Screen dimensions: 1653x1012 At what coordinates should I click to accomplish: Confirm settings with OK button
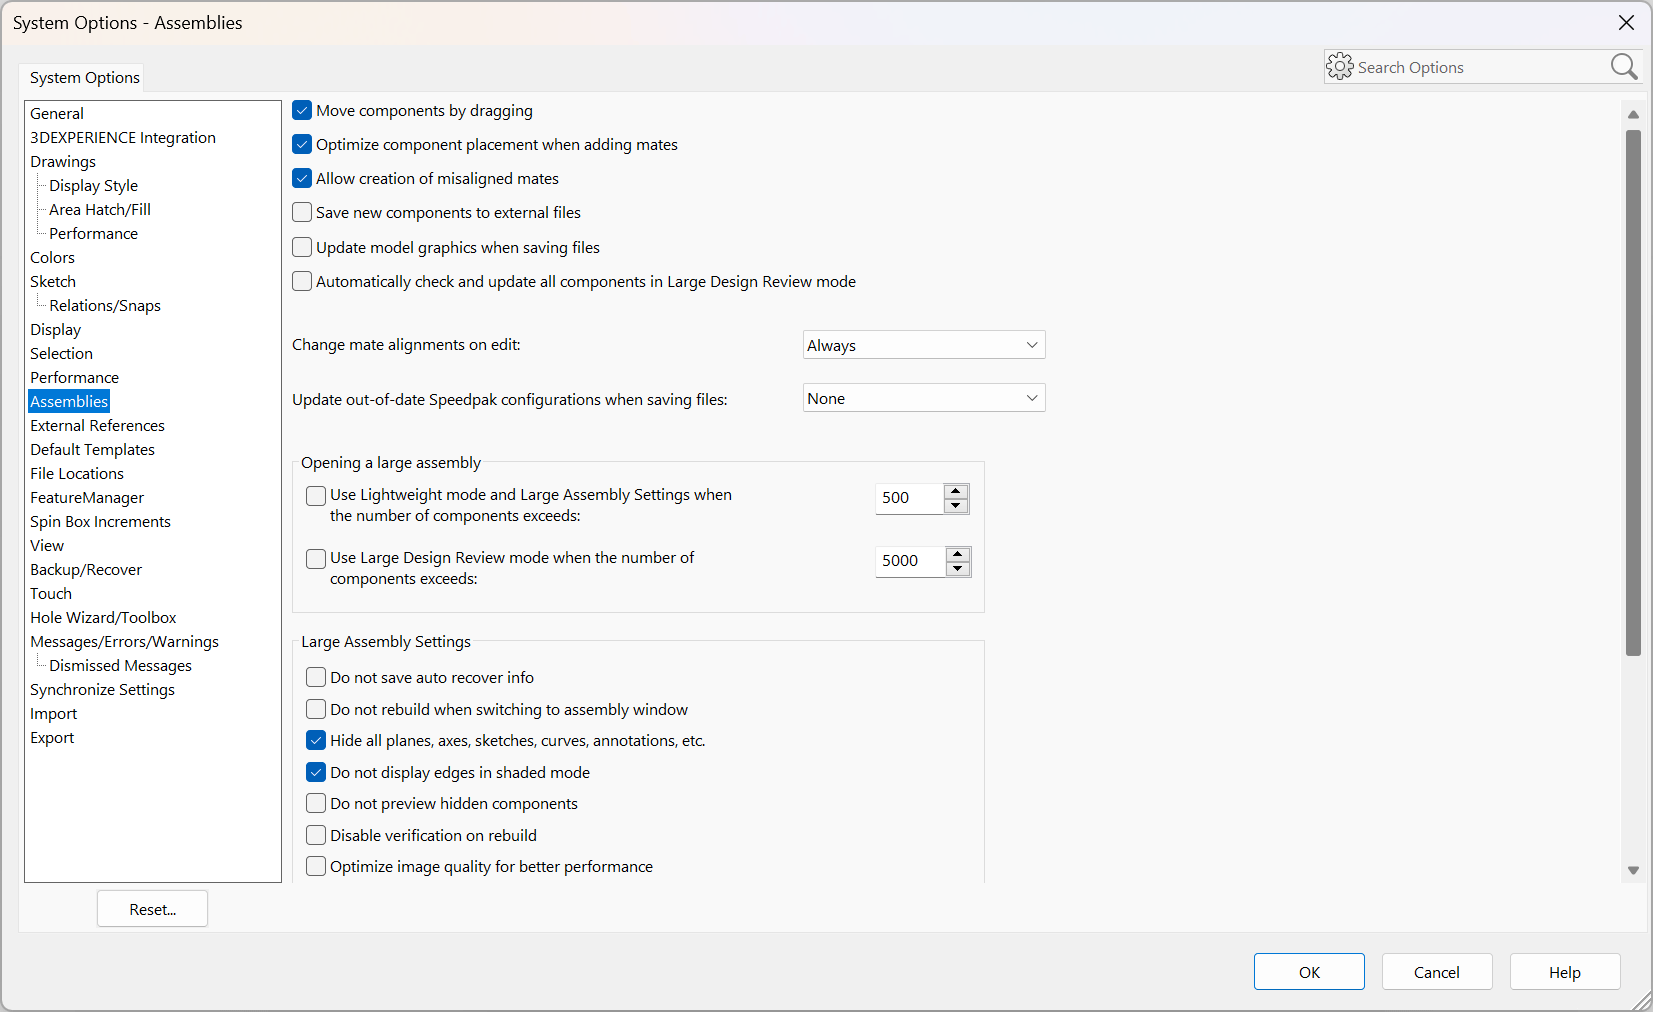click(x=1309, y=972)
